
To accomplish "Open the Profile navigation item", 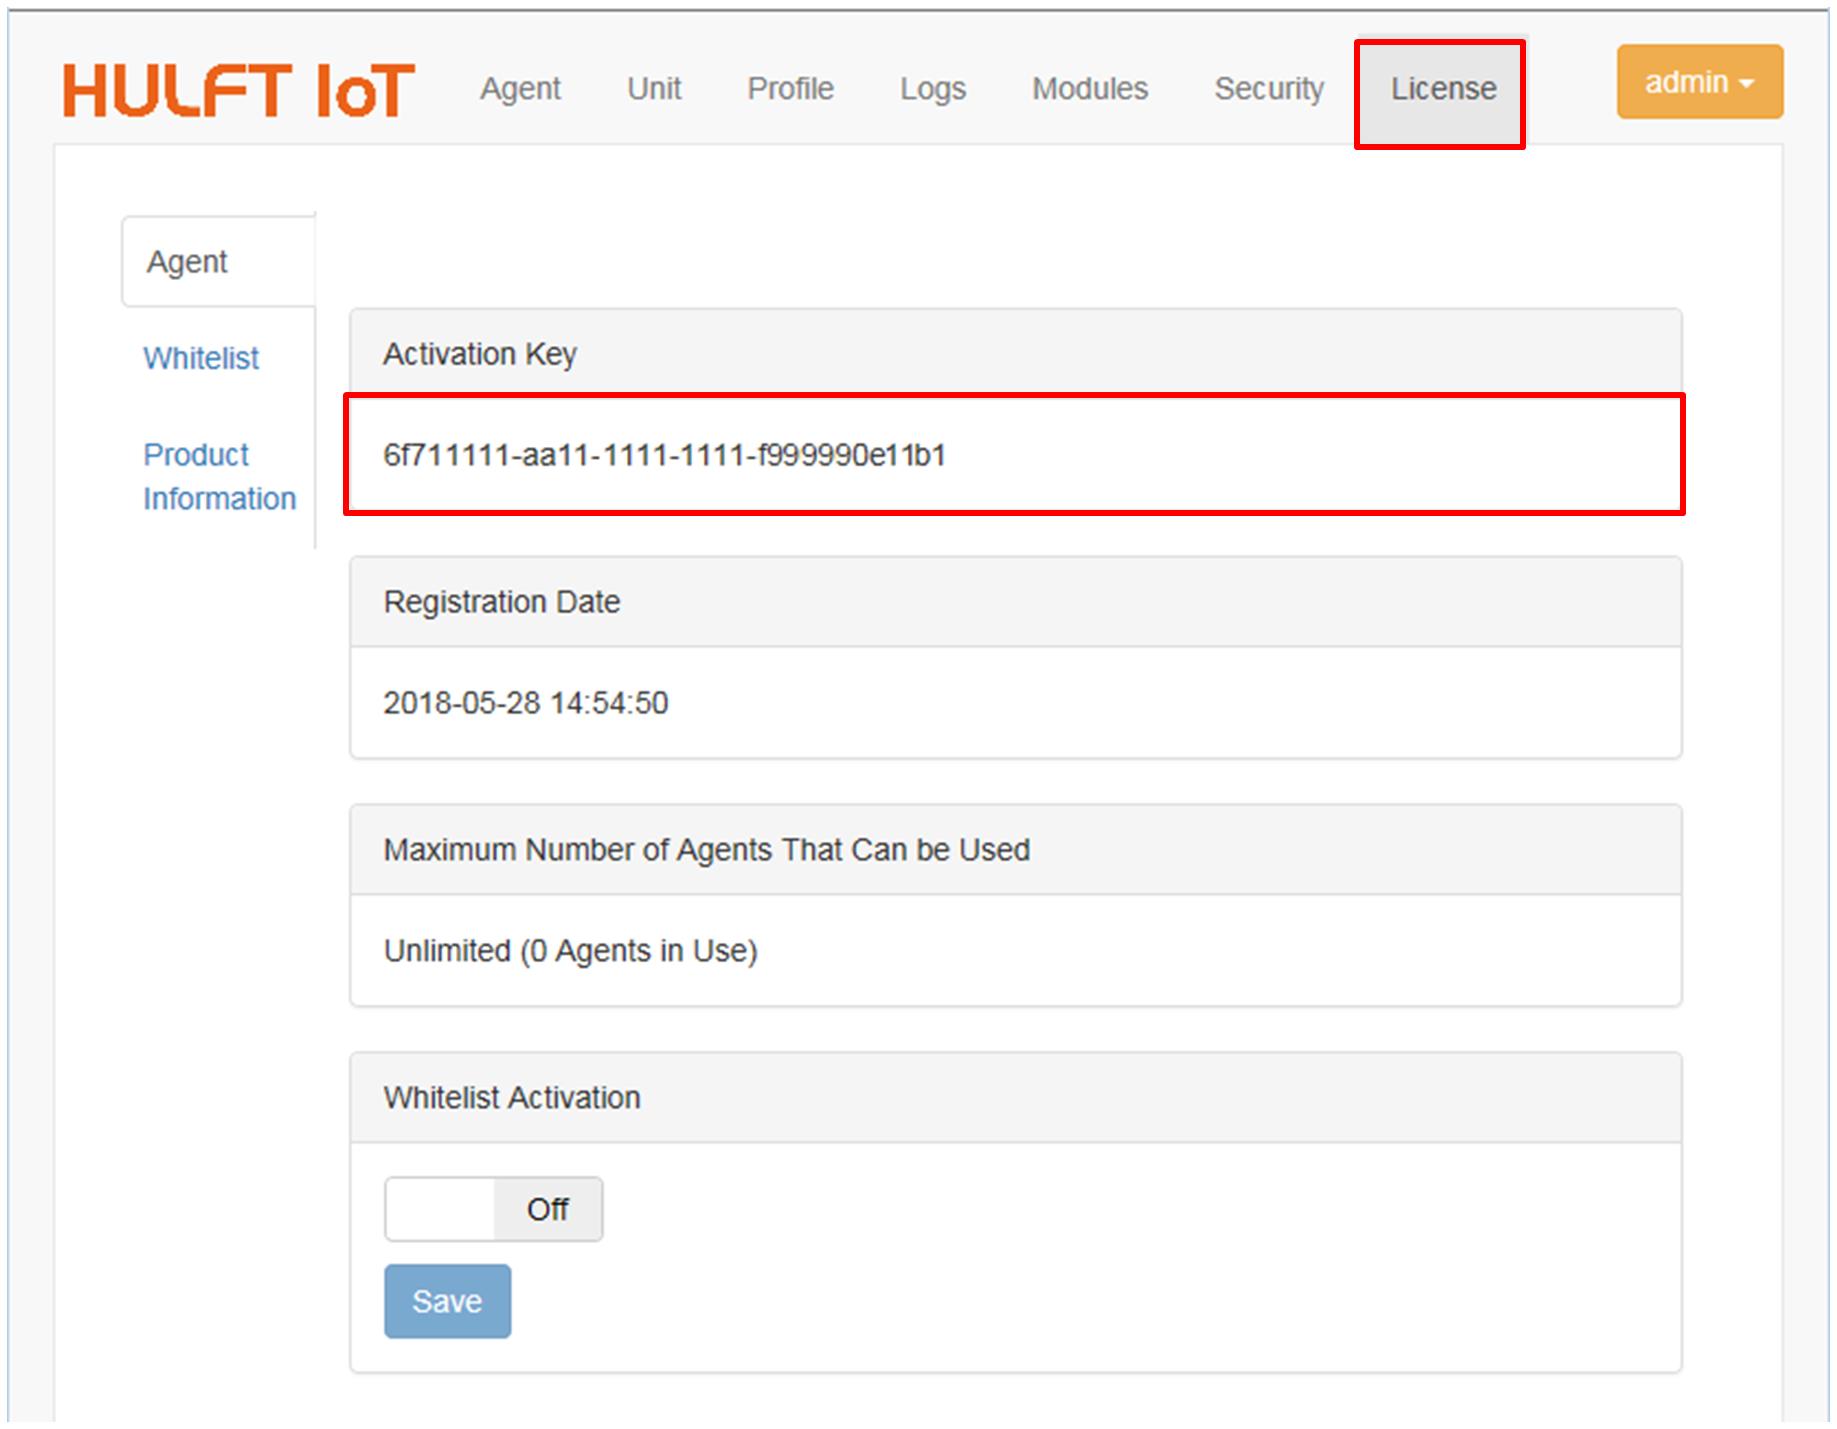I will [790, 89].
